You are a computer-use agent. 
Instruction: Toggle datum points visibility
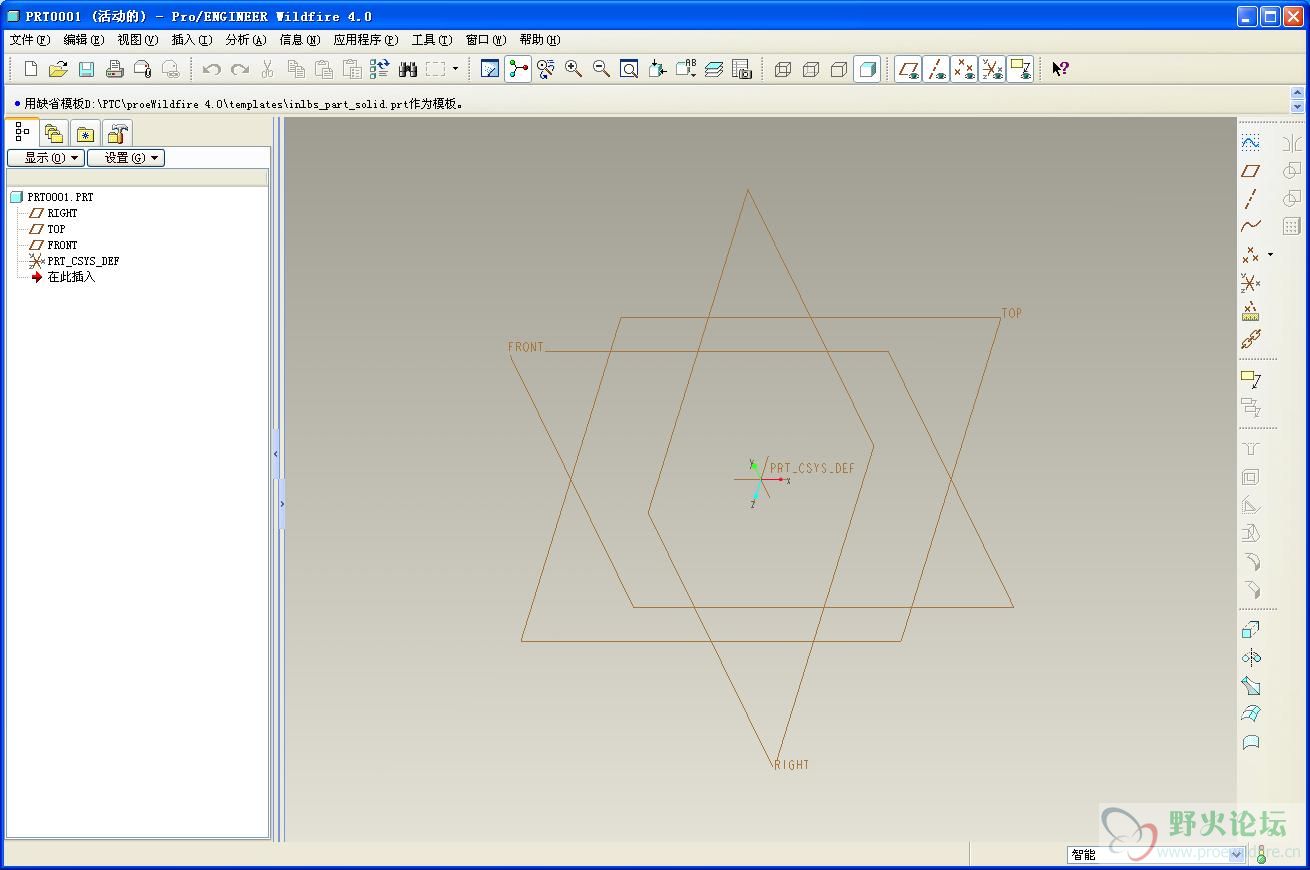point(964,69)
